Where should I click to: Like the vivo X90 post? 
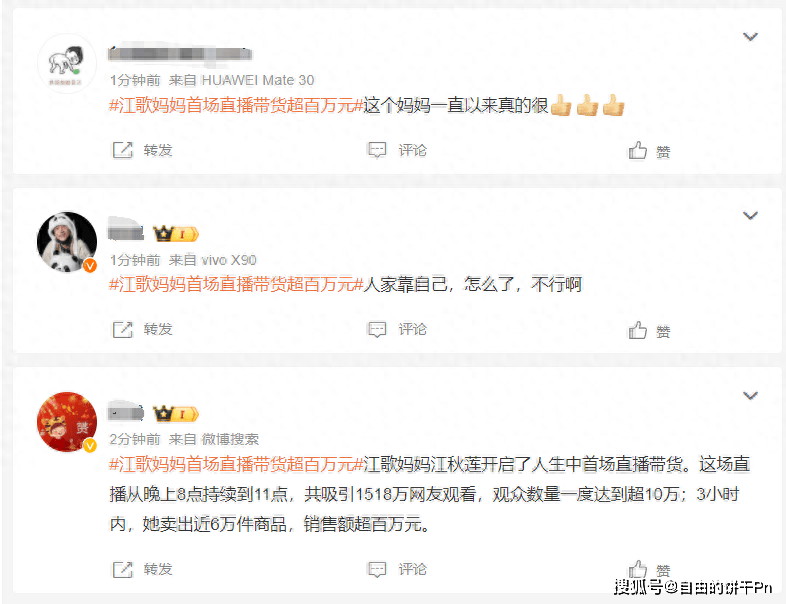pos(638,330)
